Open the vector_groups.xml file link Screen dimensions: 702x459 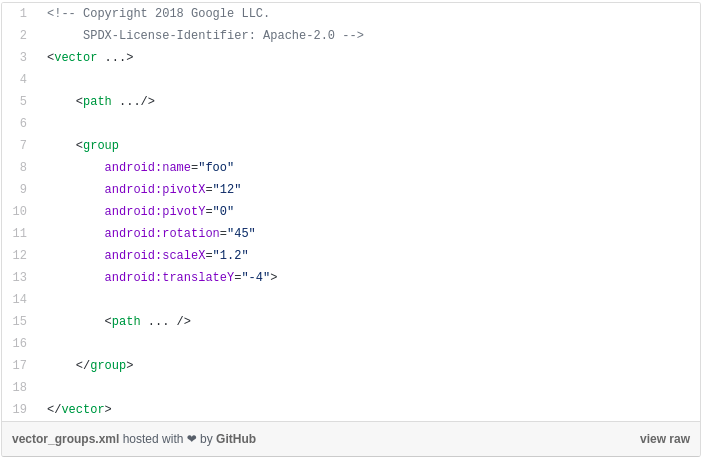[65, 439]
